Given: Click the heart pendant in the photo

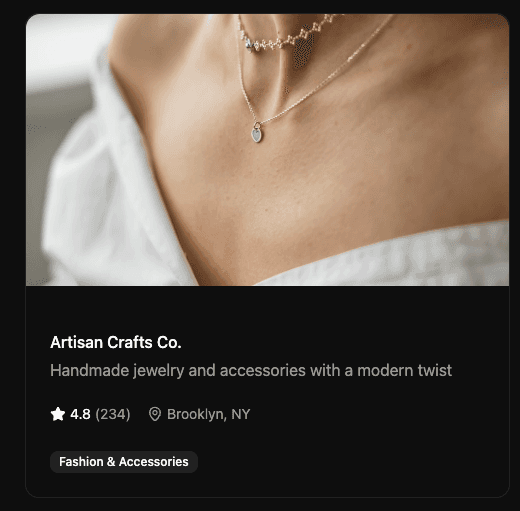Looking at the screenshot, I should pos(257,135).
